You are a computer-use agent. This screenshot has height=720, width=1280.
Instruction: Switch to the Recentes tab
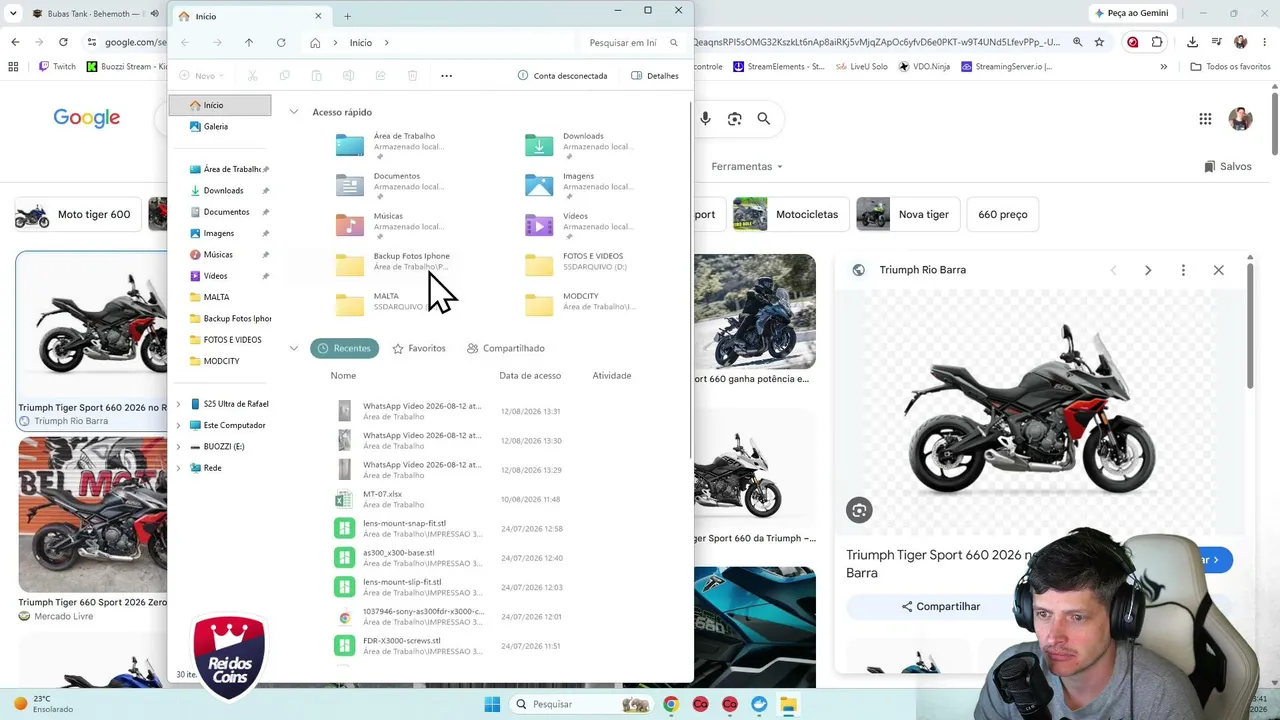pos(345,348)
